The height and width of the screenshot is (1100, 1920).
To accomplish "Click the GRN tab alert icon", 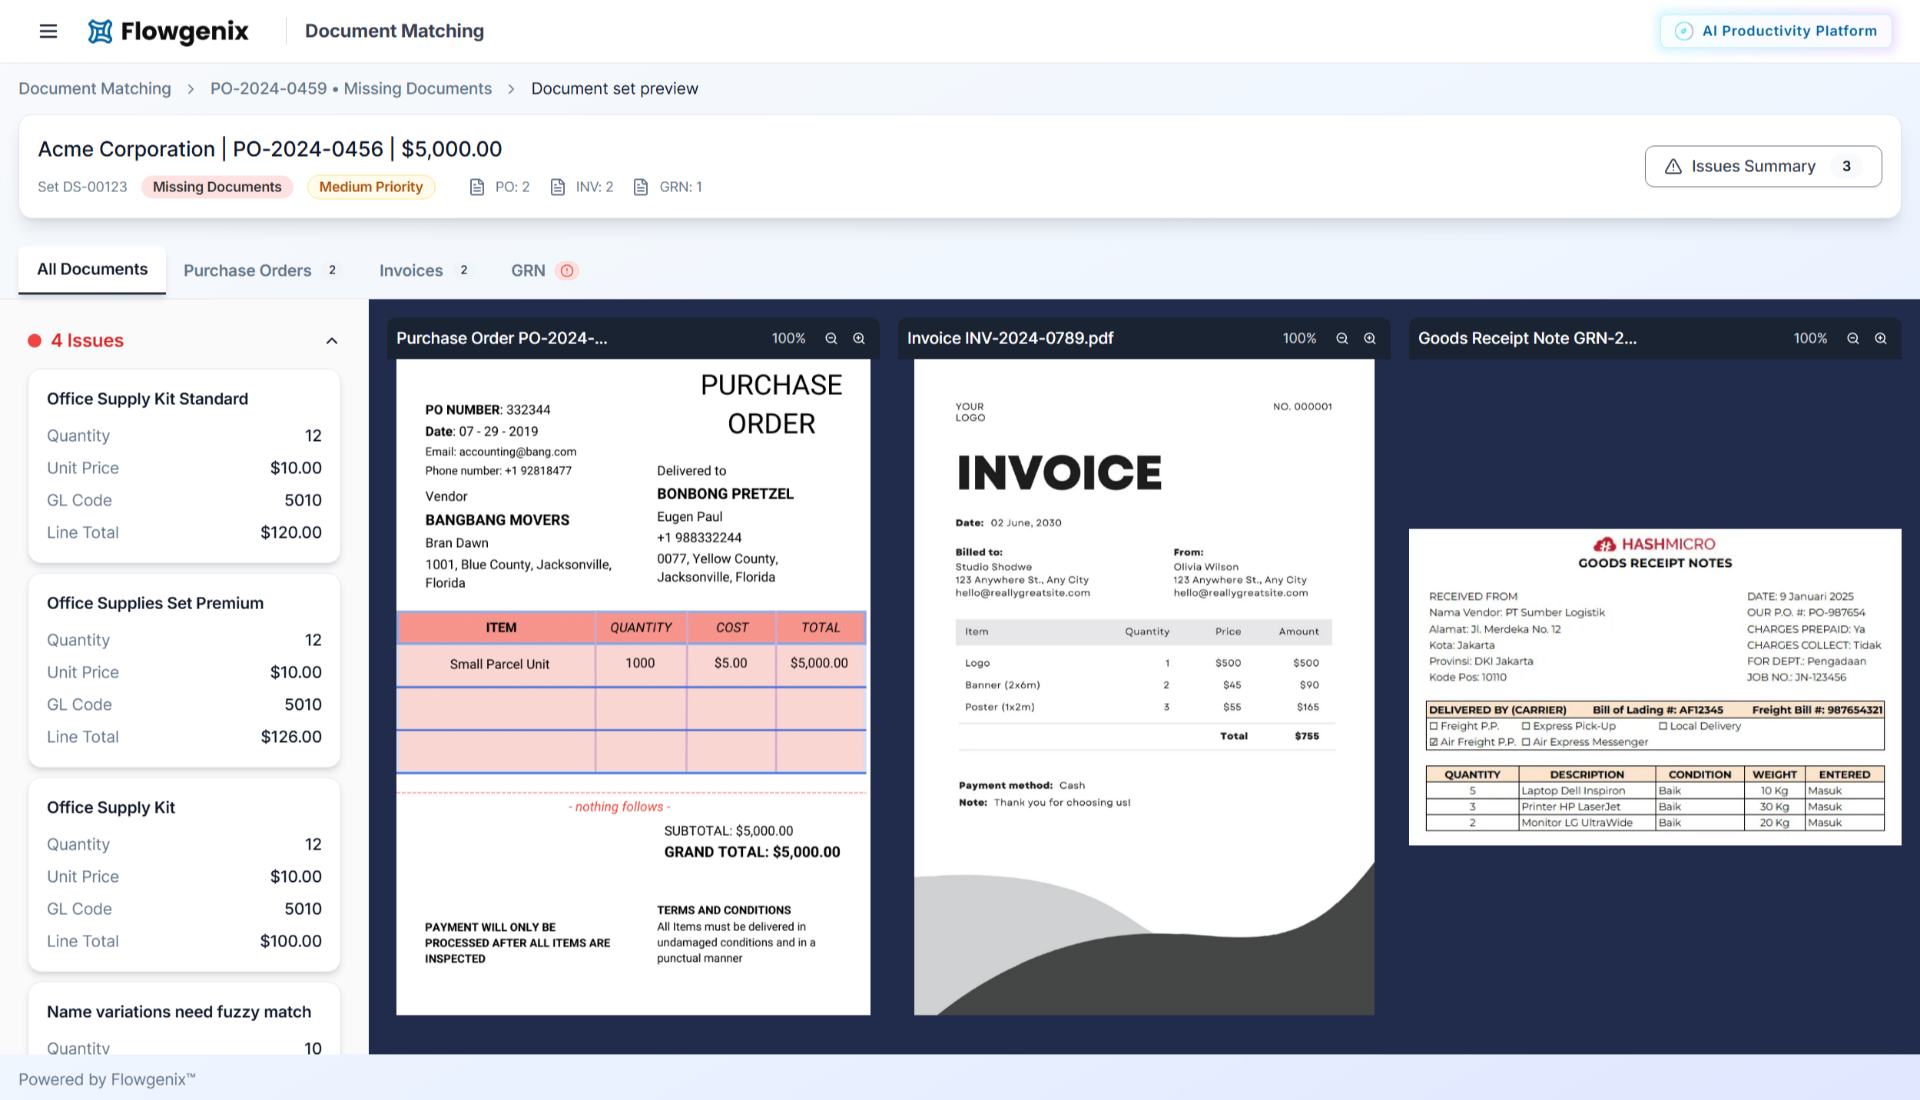I will point(567,271).
